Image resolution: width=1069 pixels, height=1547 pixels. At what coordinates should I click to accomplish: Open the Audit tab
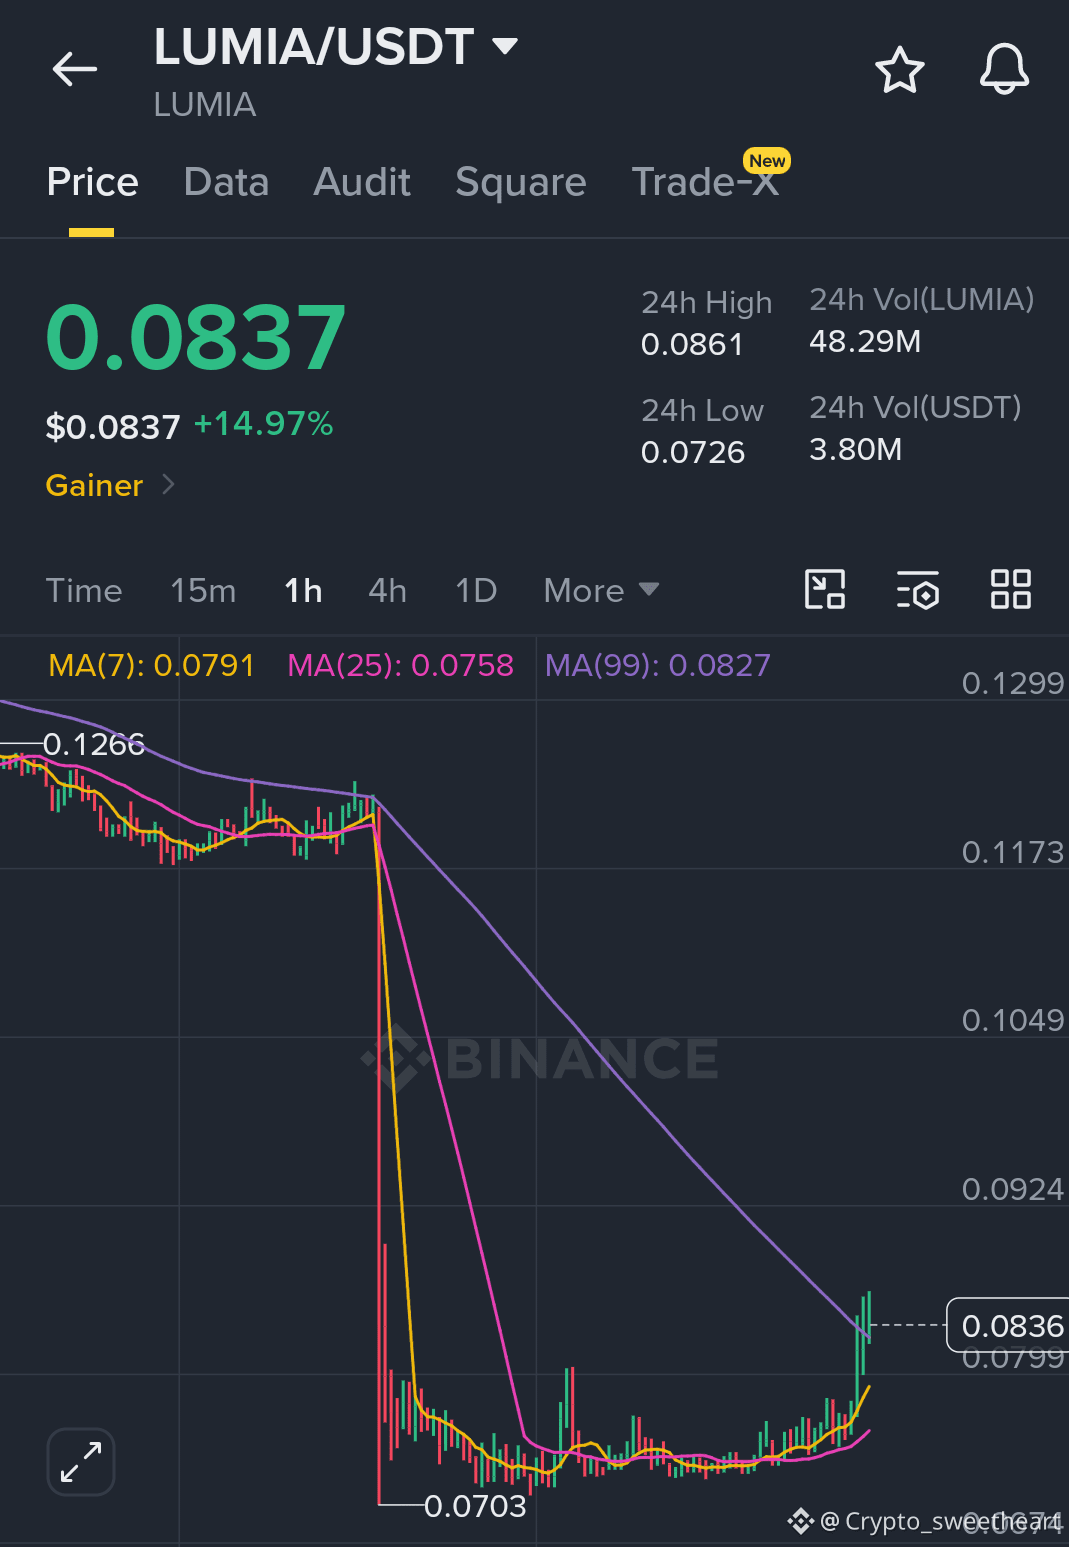coord(362,183)
